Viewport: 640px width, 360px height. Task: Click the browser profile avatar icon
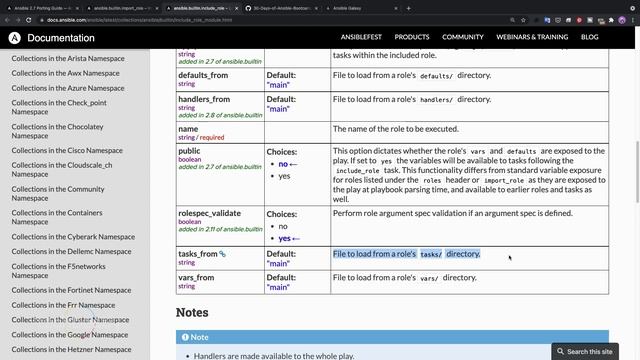coord(622,20)
